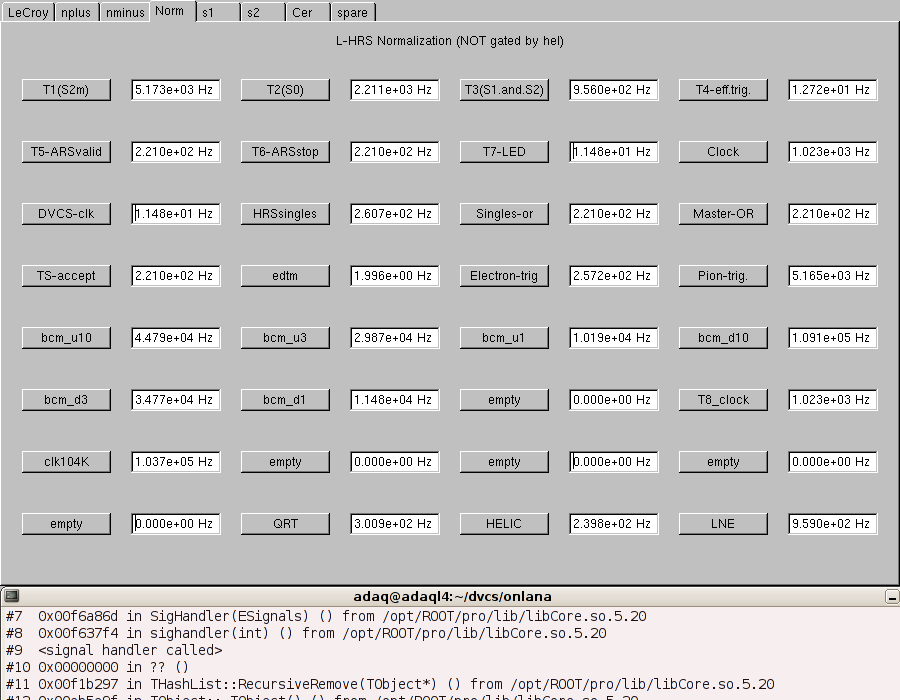Click the bcm_u3 field 2.987e+04 Hz
900x700 pixels.
[395, 338]
